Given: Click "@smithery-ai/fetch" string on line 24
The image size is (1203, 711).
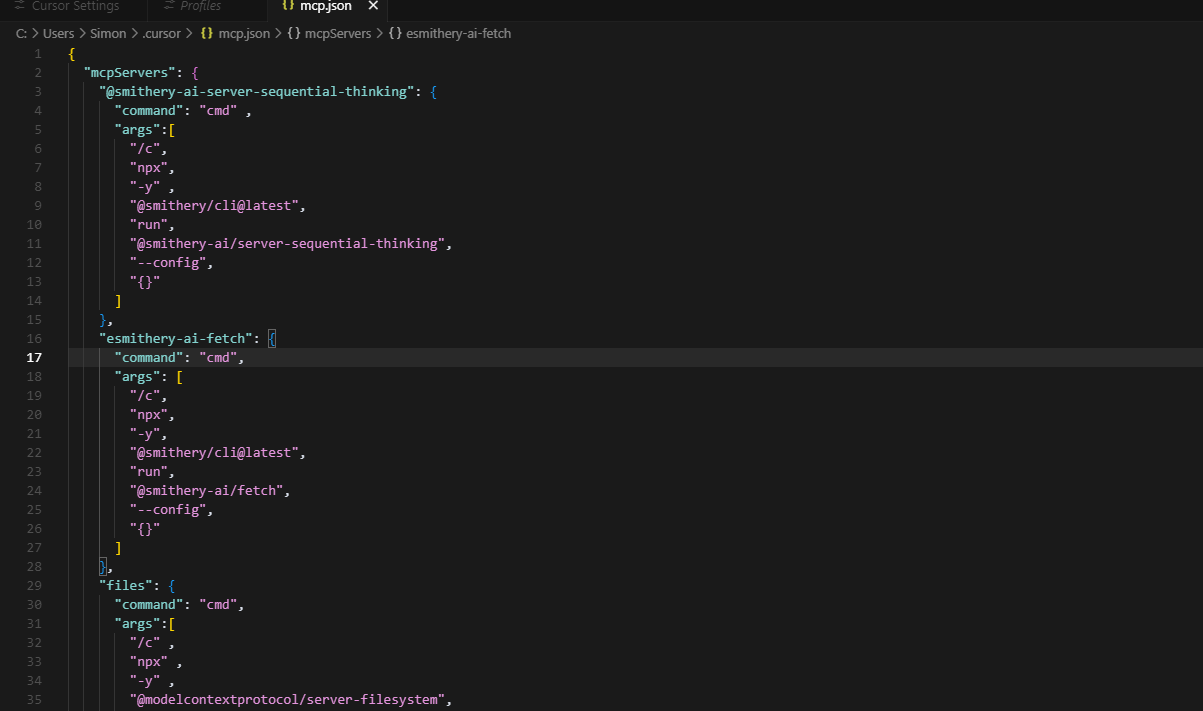Looking at the screenshot, I should 207,490.
